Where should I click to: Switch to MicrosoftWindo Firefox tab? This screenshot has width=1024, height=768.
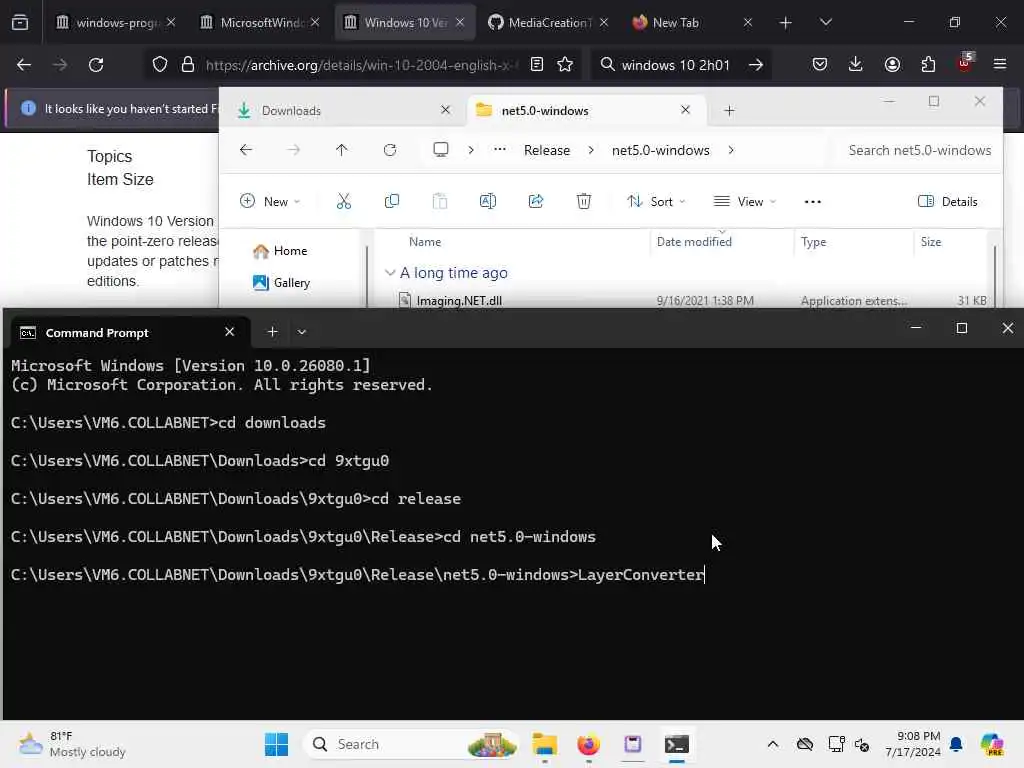[x=260, y=22]
